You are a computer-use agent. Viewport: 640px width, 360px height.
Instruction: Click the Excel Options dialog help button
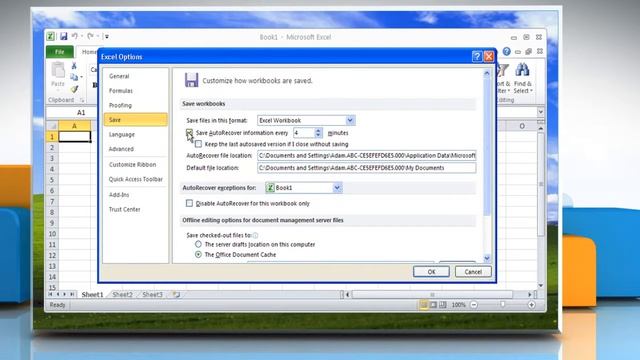[477, 56]
